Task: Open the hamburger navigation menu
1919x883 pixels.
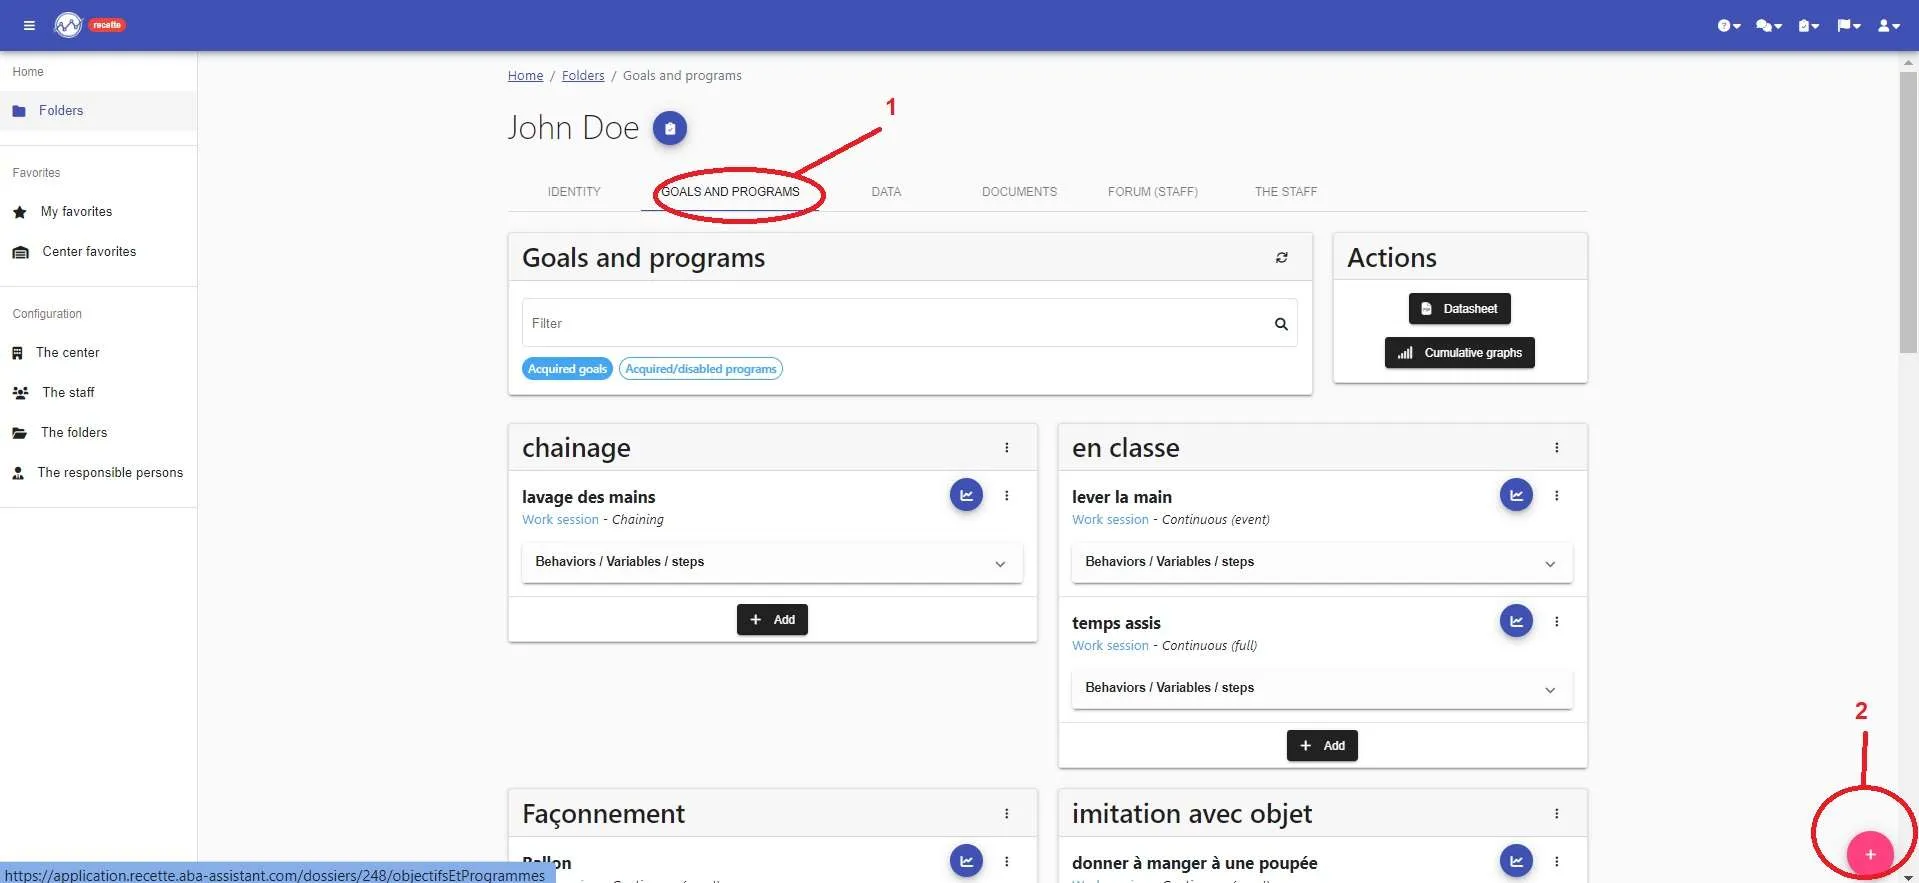Action: pyautogui.click(x=29, y=25)
